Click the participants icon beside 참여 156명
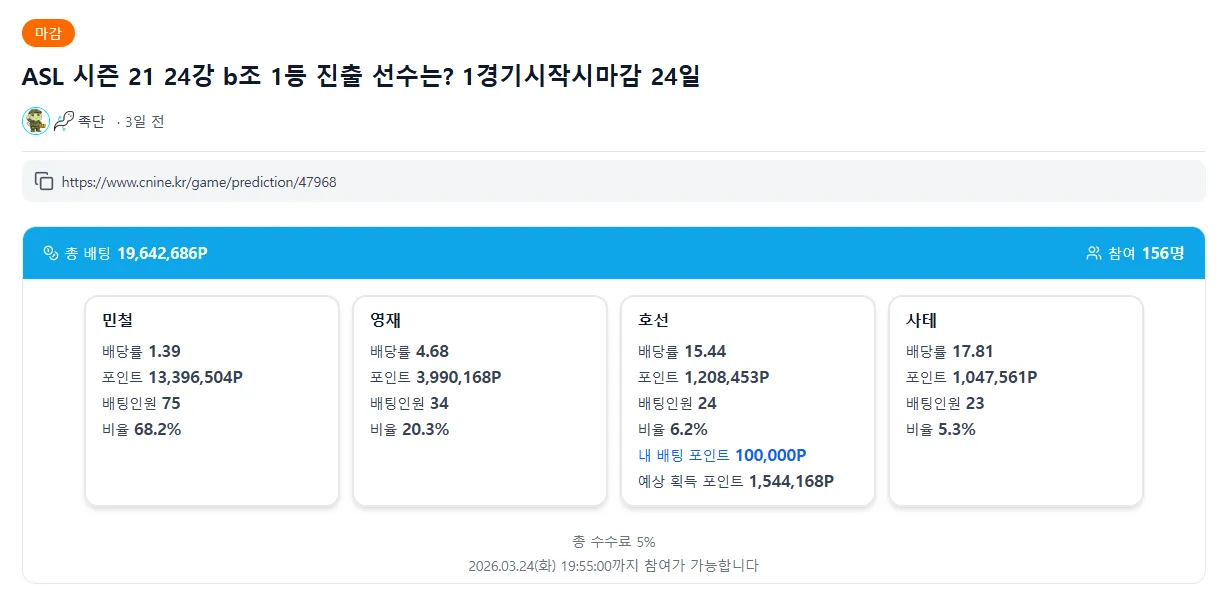The image size is (1229, 604). pyautogui.click(x=1094, y=255)
